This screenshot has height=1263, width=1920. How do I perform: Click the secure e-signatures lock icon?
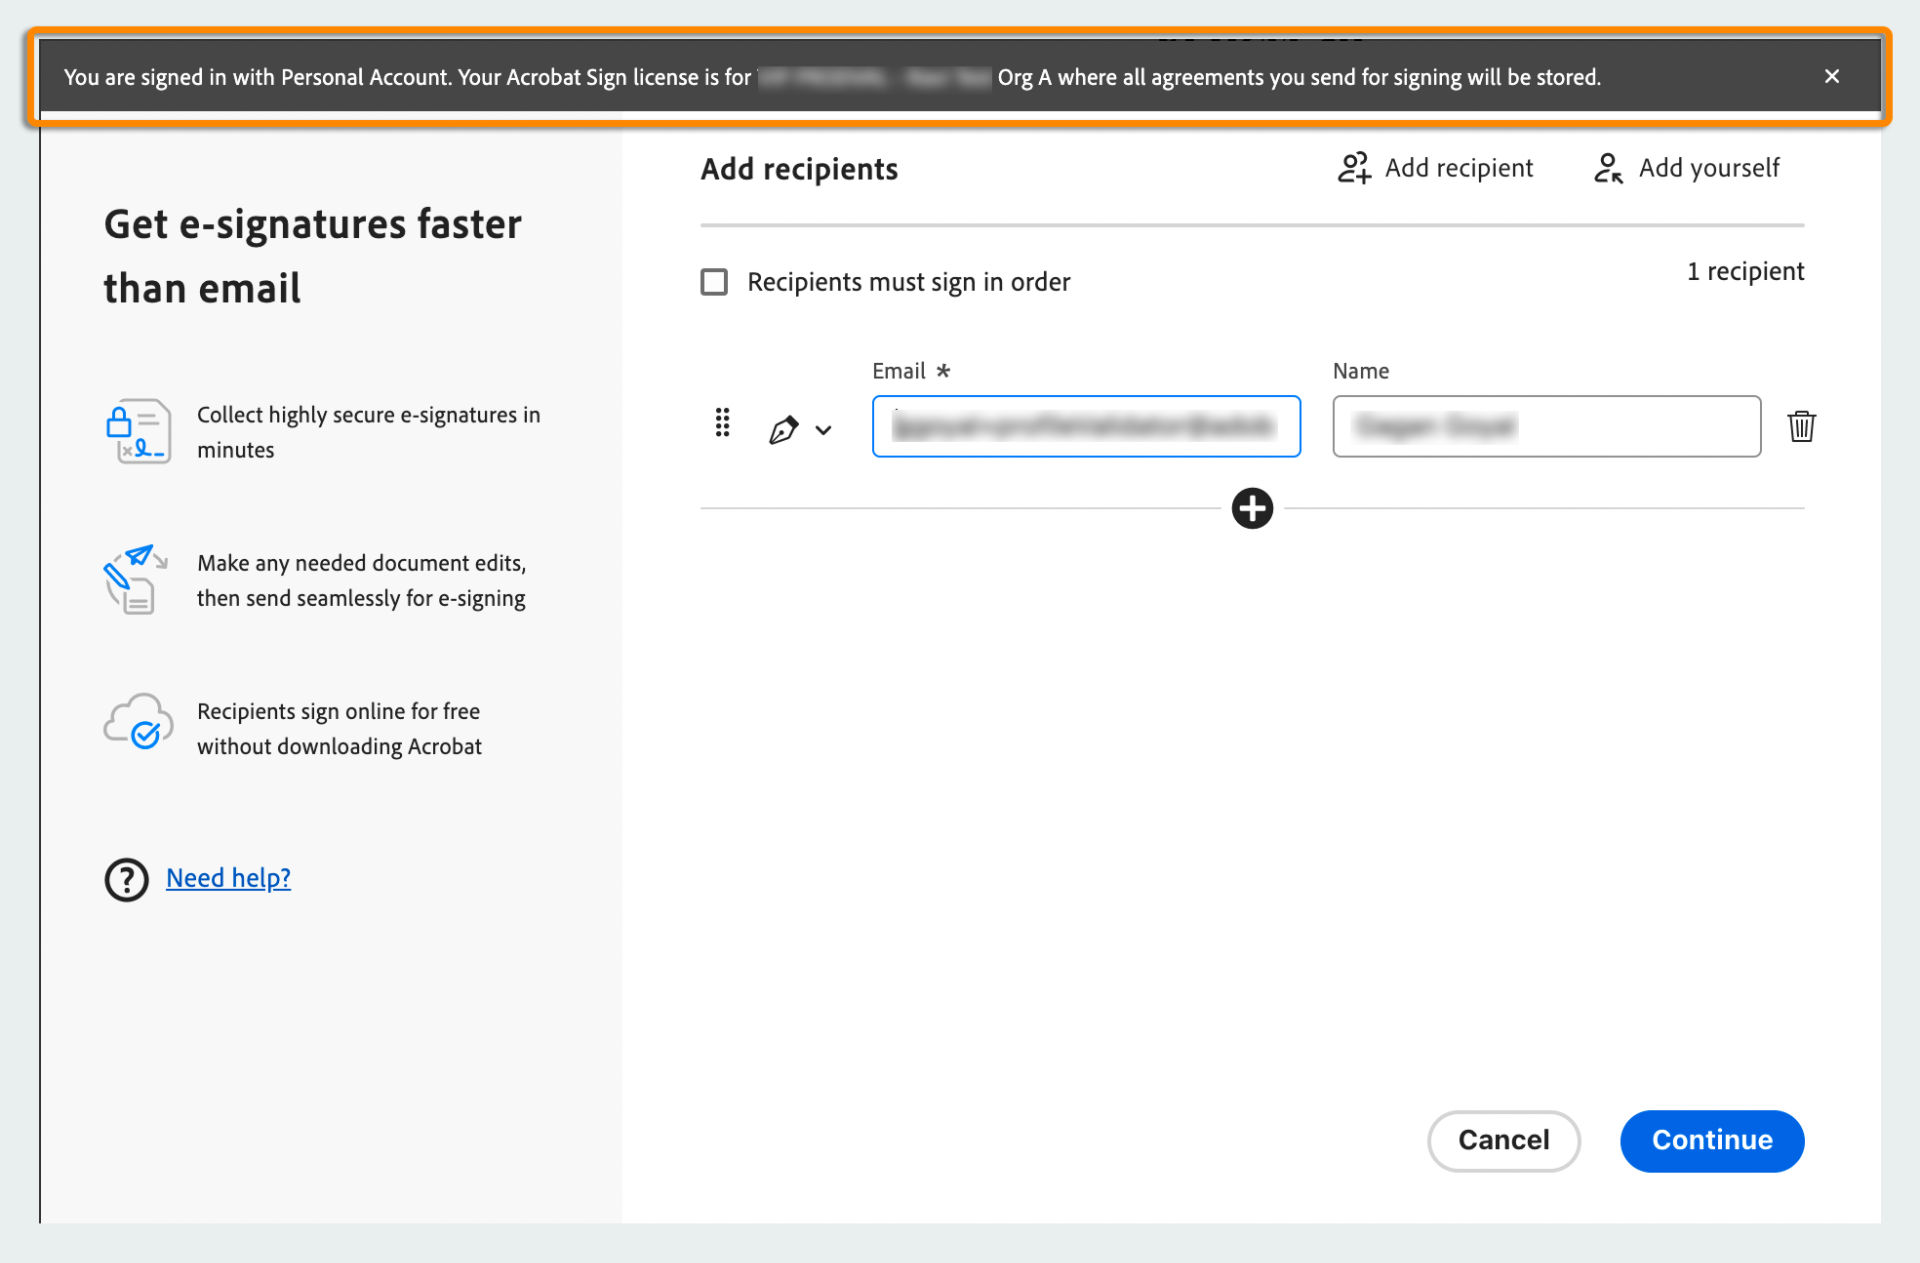137,431
